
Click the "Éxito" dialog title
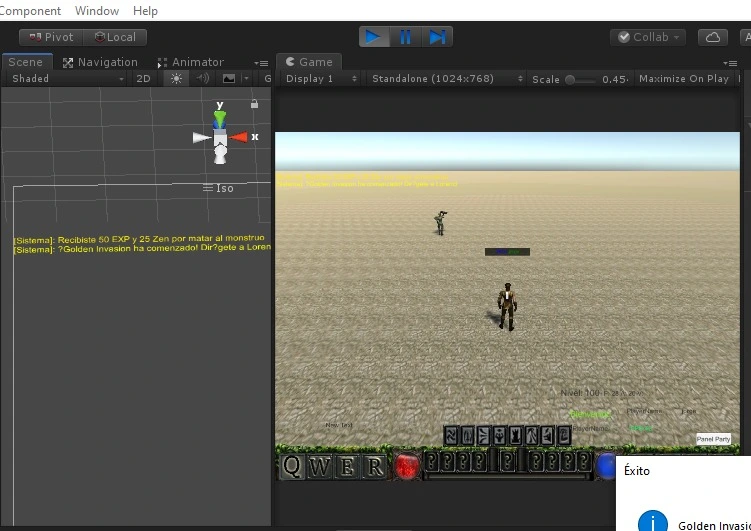tap(637, 471)
